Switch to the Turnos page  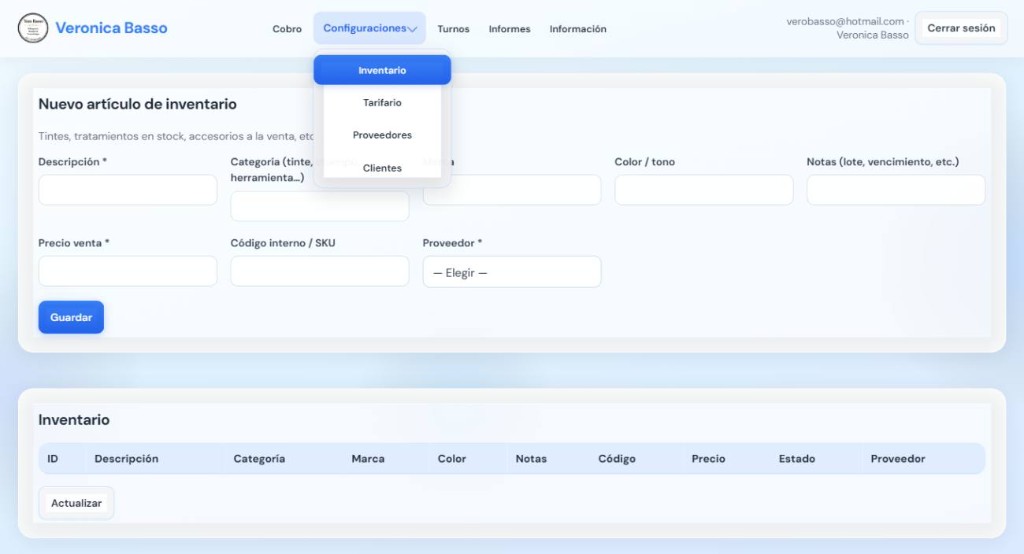tap(453, 29)
